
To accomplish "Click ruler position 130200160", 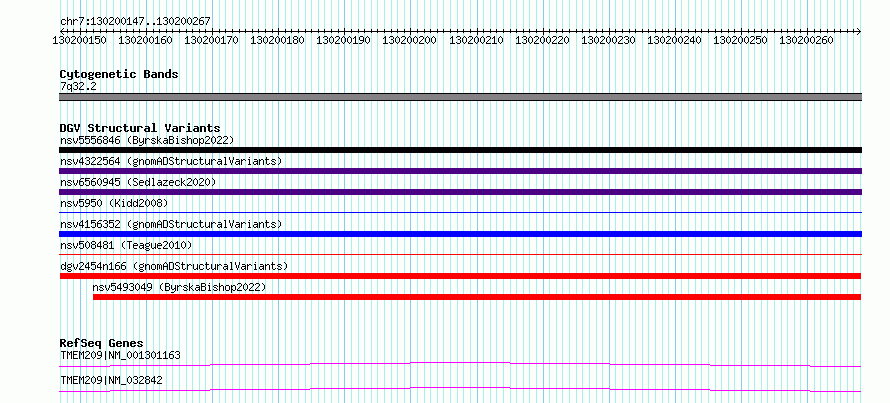I will (145, 40).
